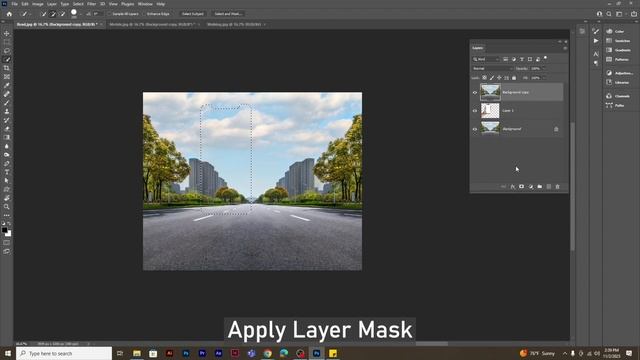
Task: Open the Select menu
Action: [78, 4]
